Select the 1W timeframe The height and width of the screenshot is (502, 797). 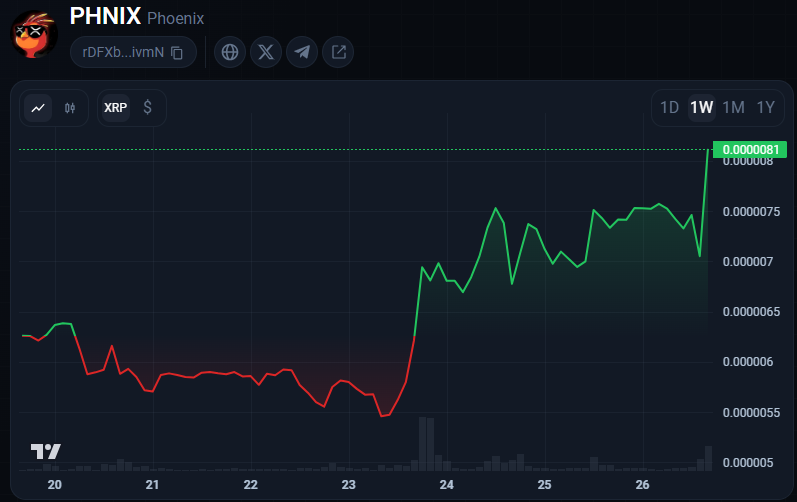(701, 107)
